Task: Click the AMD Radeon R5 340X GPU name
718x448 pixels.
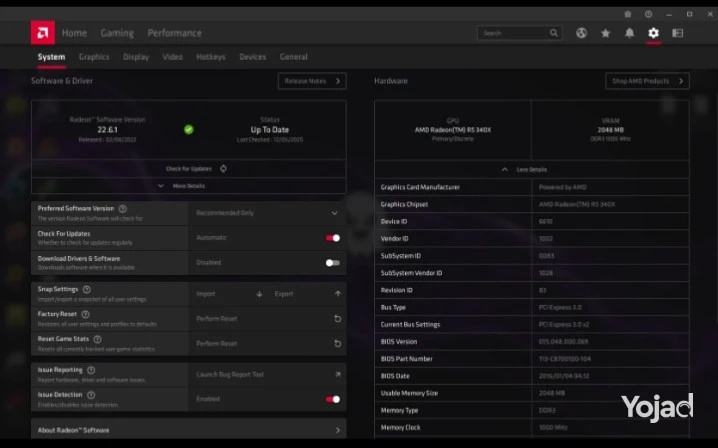Action: (453, 130)
